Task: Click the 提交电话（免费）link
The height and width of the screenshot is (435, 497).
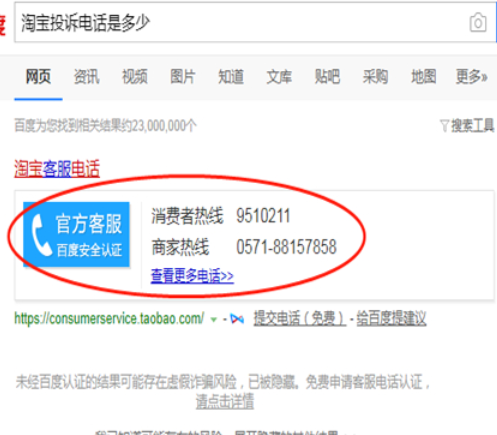Action: click(300, 318)
